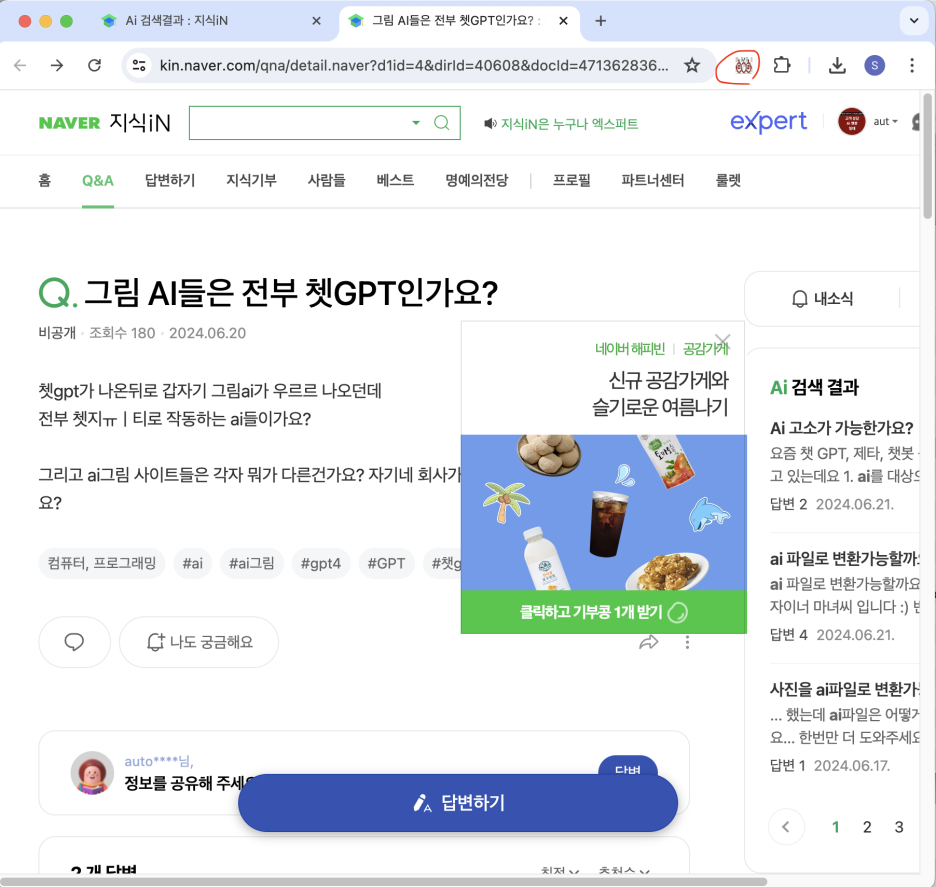Bookmark this page with the star icon
The width and height of the screenshot is (936, 887).
[692, 65]
